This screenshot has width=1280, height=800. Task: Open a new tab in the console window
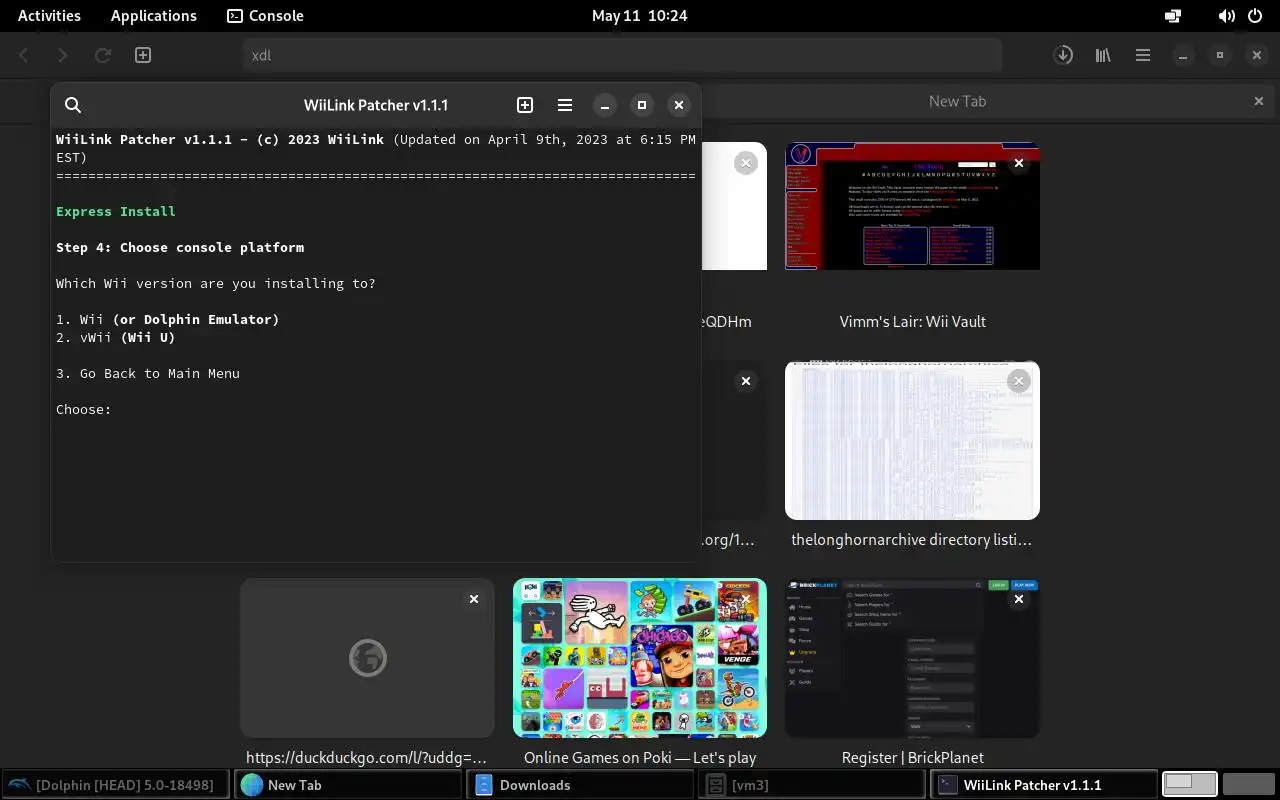(525, 105)
